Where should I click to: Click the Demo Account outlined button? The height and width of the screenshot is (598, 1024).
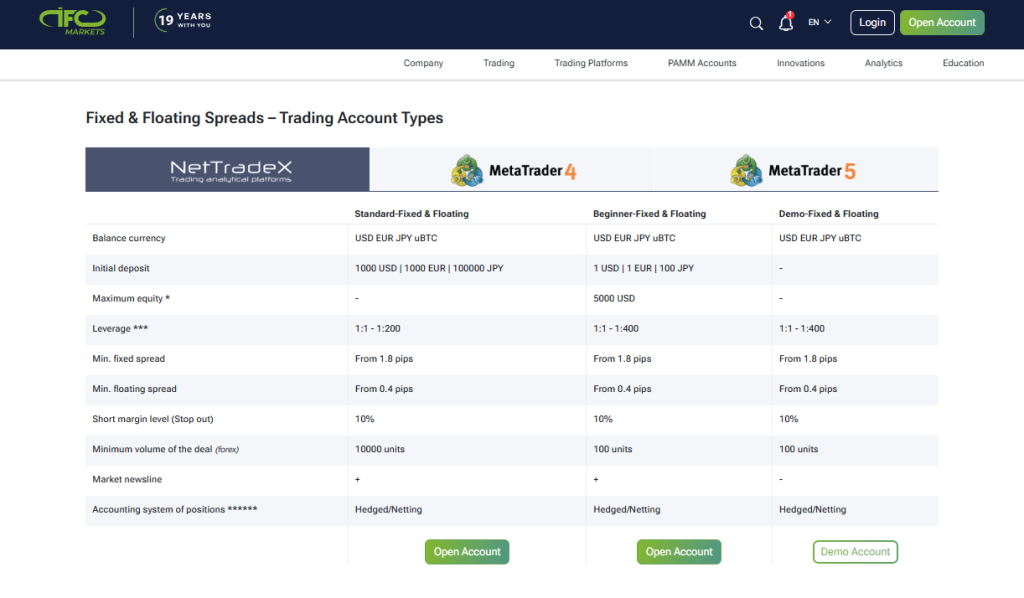click(x=855, y=551)
